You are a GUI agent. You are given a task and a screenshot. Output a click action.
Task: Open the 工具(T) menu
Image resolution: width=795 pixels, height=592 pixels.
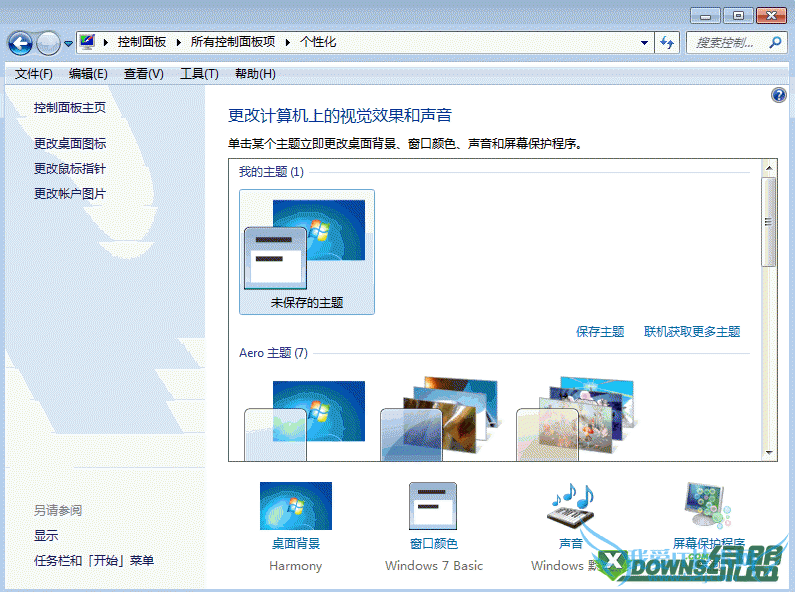click(199, 74)
